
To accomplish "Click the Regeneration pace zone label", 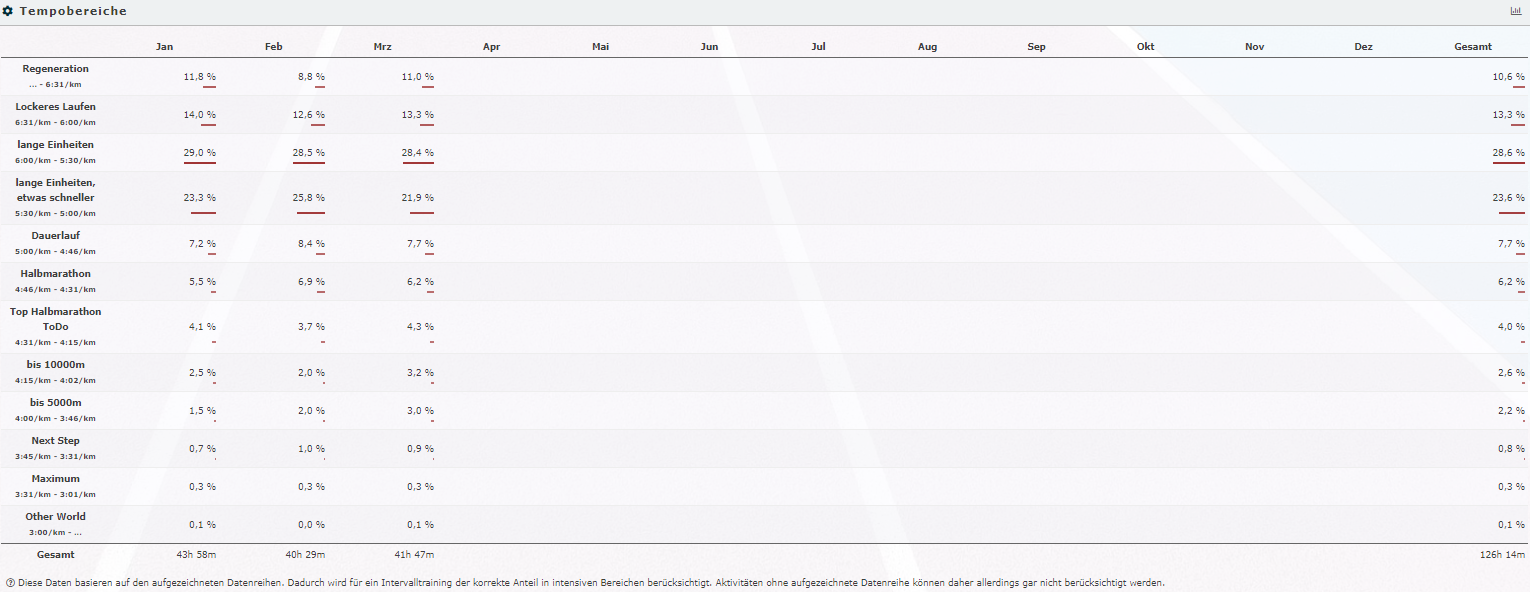I will (x=55, y=69).
